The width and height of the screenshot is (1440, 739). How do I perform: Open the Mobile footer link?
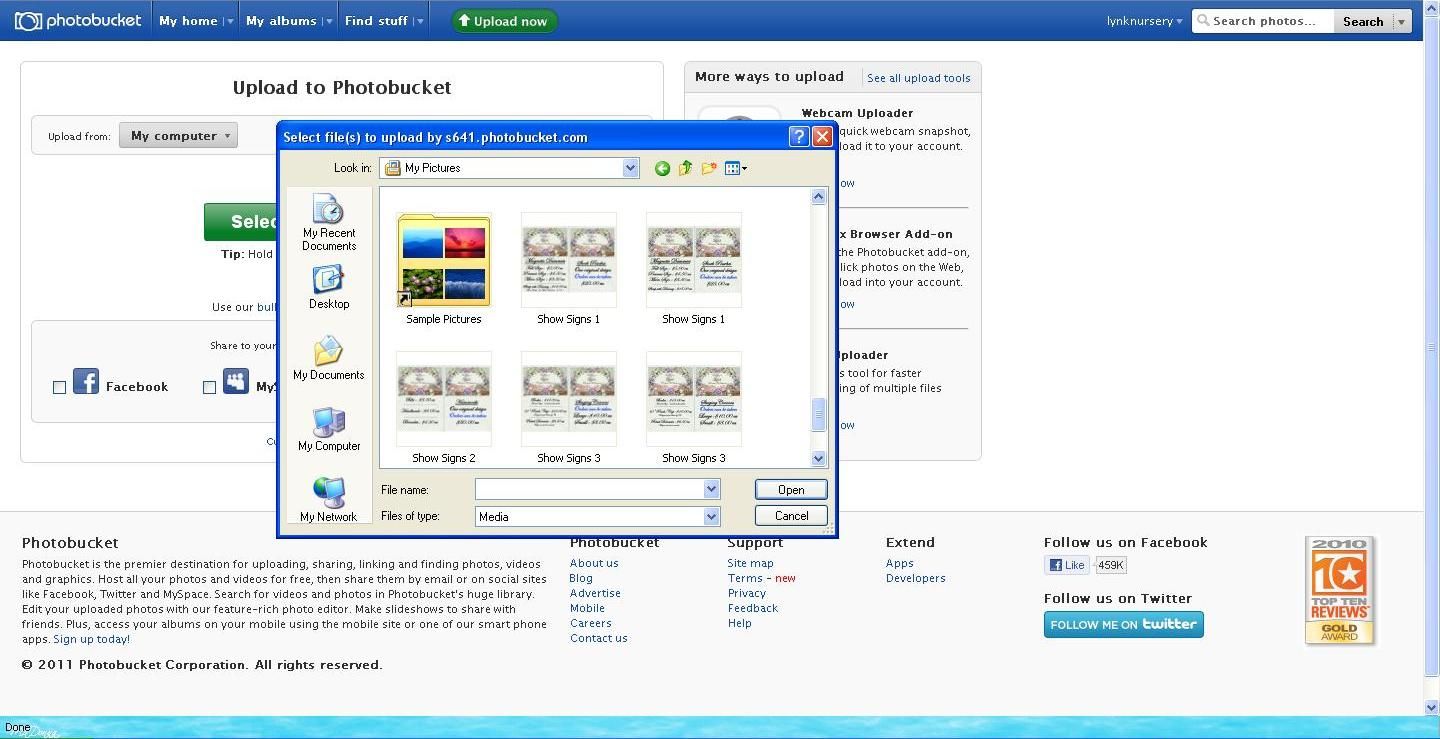coord(587,608)
